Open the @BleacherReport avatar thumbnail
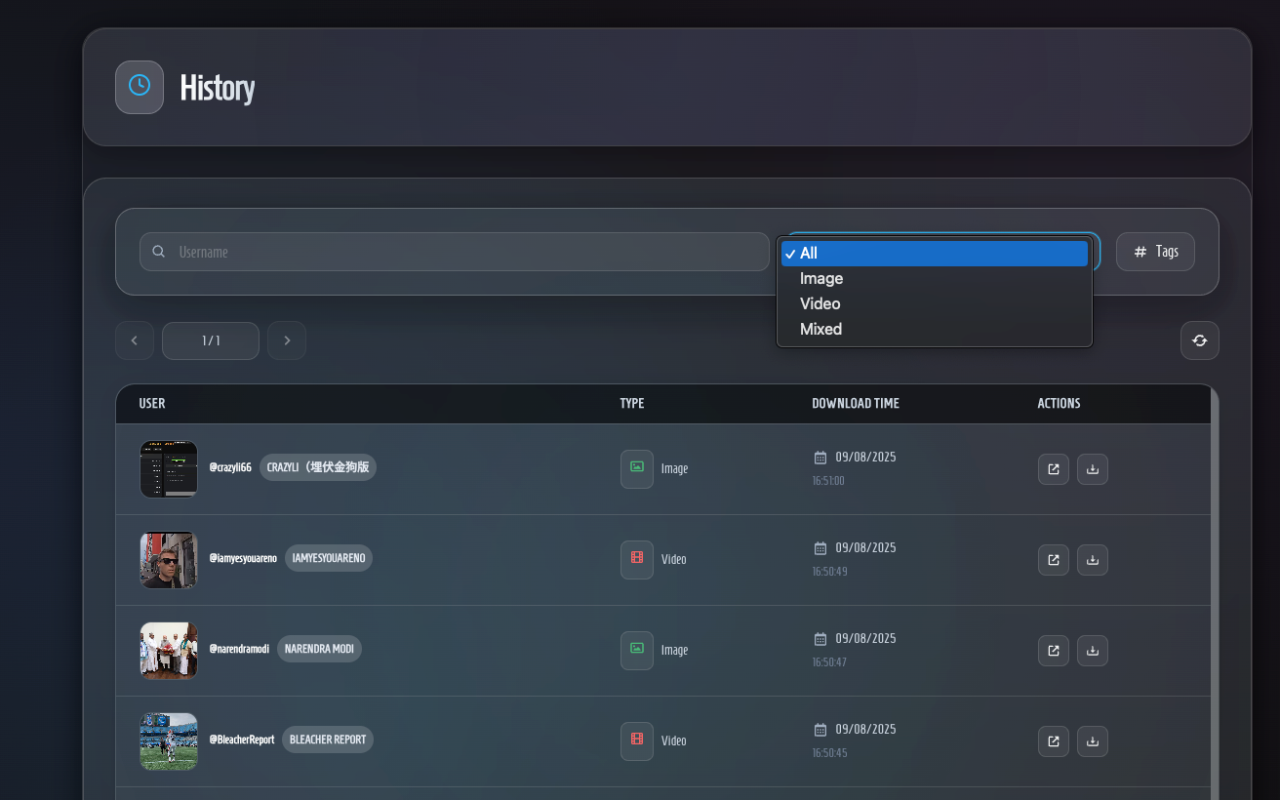This screenshot has width=1280, height=800. coord(169,742)
